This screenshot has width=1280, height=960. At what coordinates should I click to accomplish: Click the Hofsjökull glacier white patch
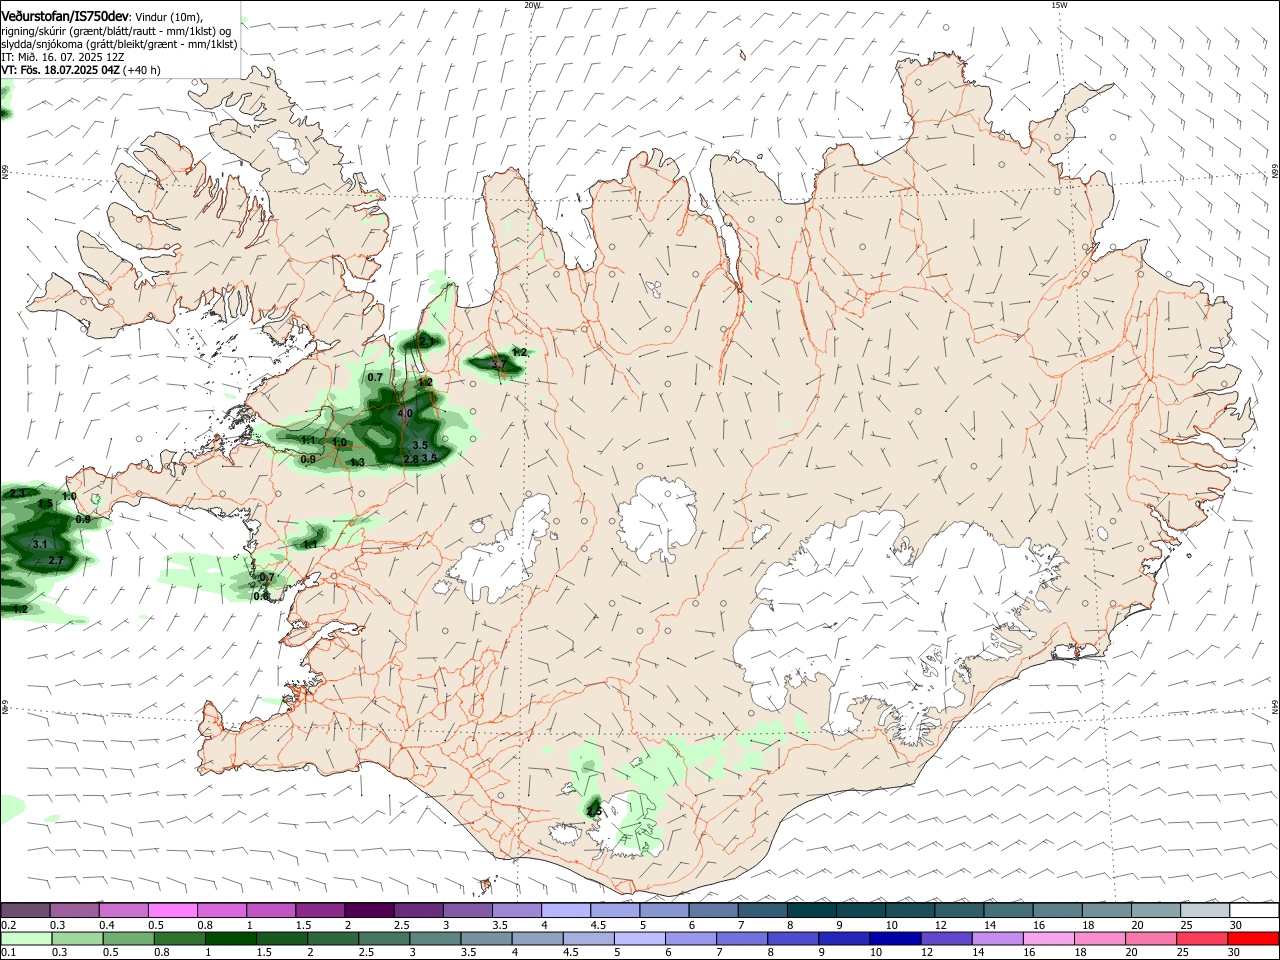657,517
